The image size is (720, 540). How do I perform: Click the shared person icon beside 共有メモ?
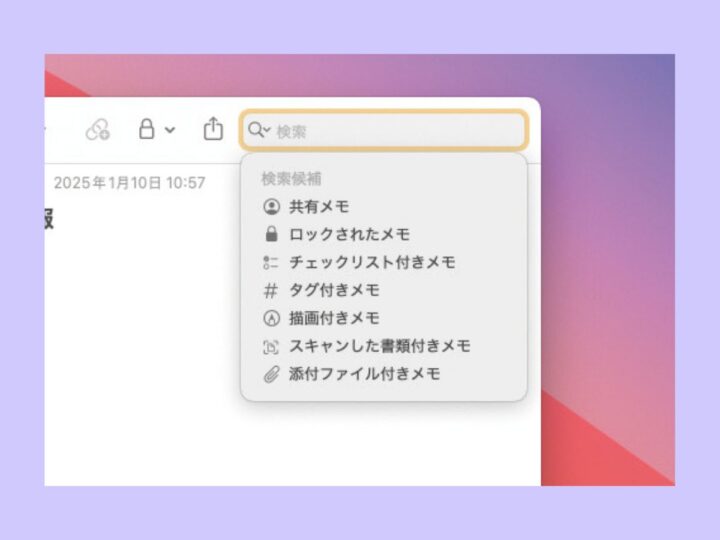pyautogui.click(x=271, y=207)
